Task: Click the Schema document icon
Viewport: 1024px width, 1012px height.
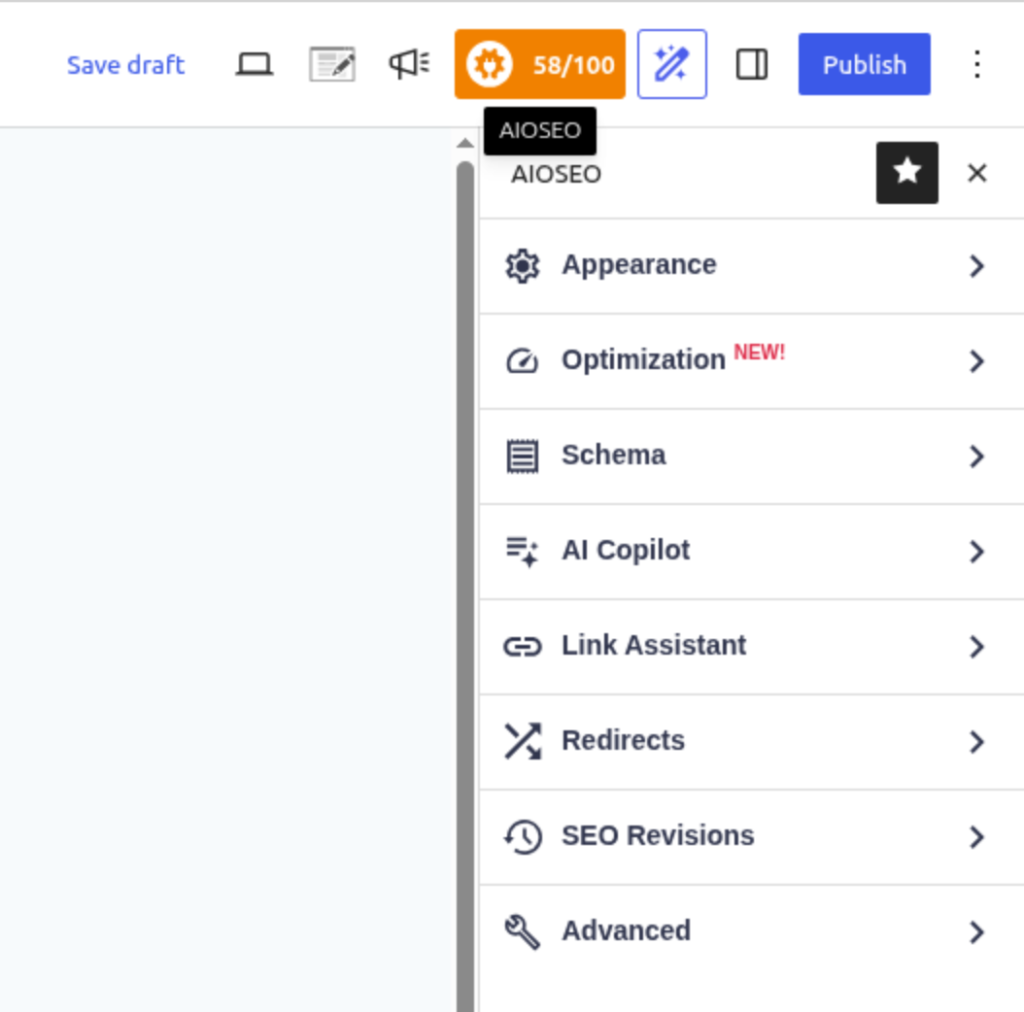Action: click(x=522, y=456)
